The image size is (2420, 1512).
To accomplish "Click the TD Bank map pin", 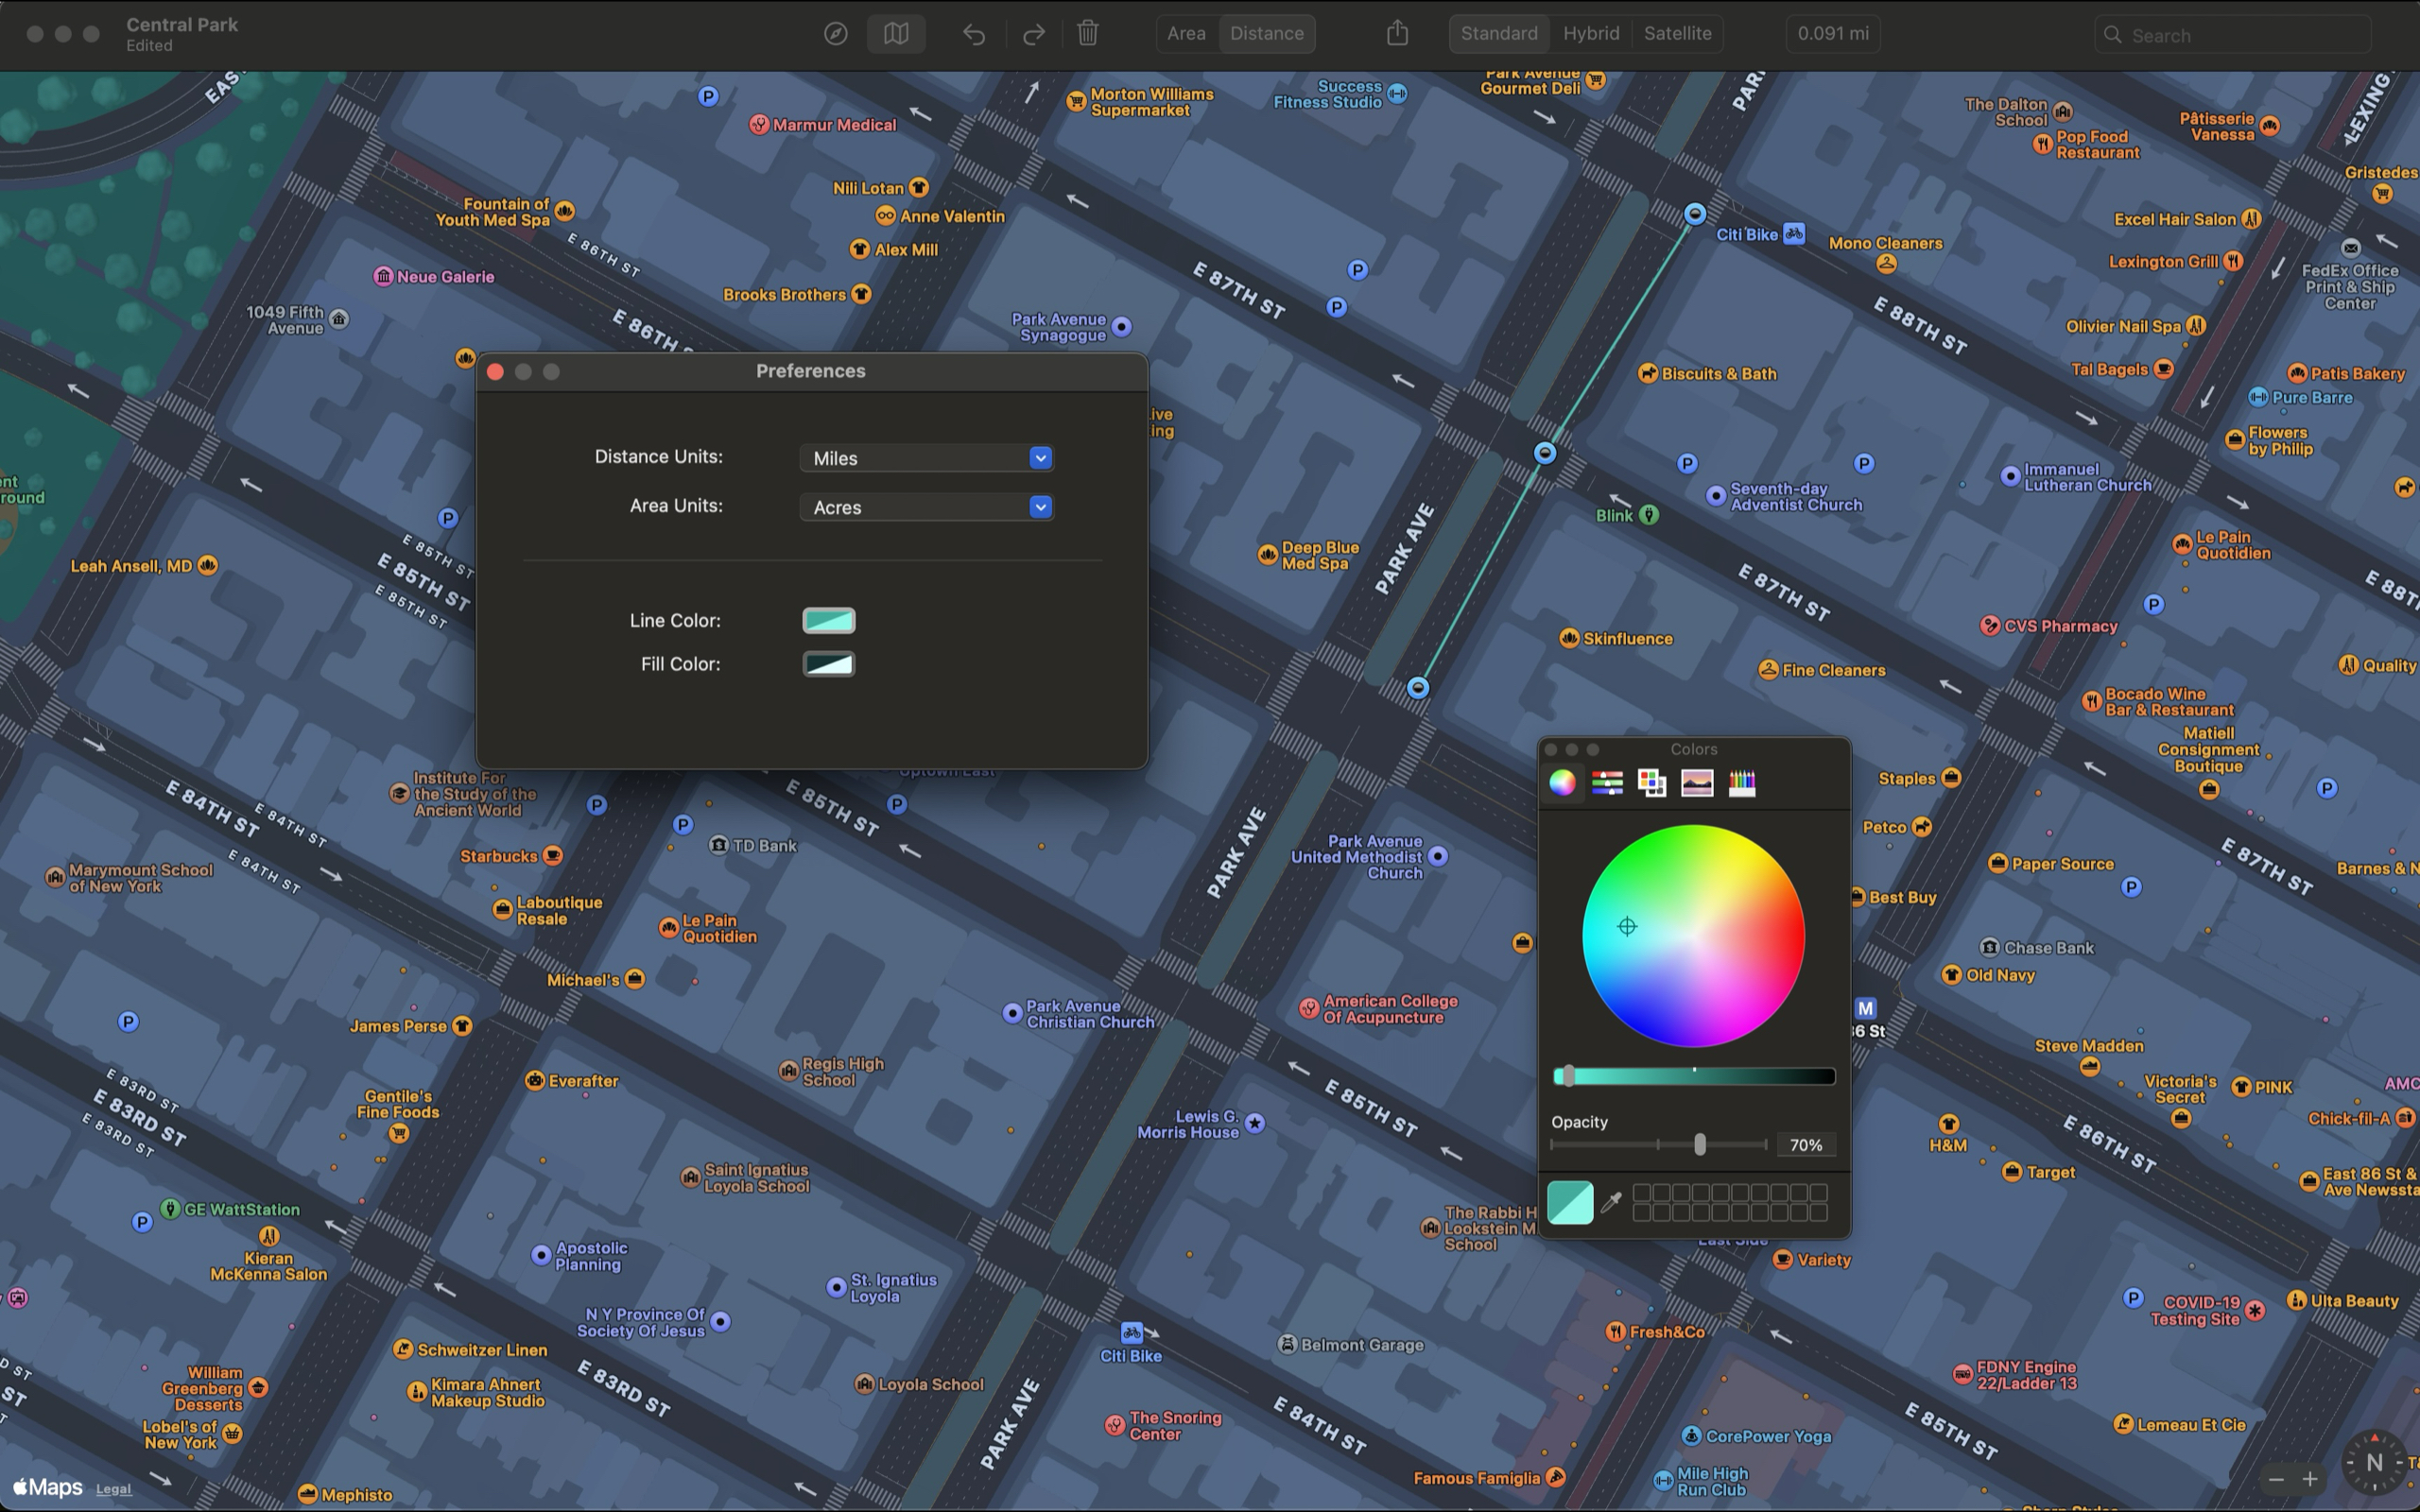I will (x=719, y=846).
